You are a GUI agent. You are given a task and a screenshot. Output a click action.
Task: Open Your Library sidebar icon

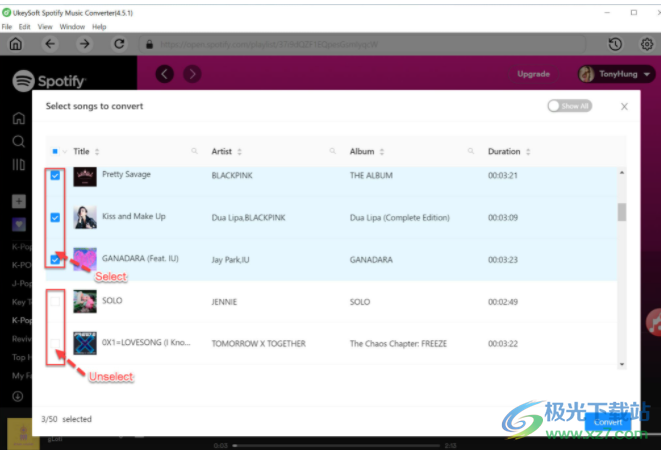tap(19, 164)
